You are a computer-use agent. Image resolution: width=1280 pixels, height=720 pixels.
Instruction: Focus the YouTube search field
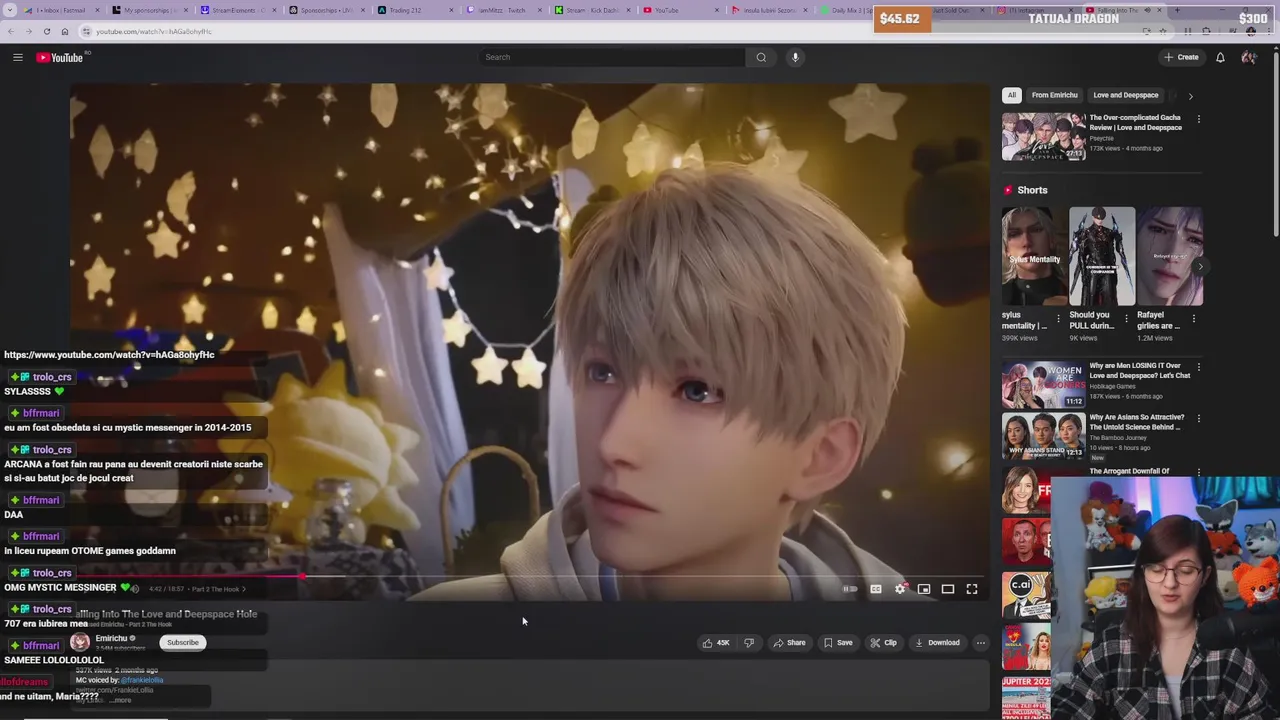click(x=612, y=57)
